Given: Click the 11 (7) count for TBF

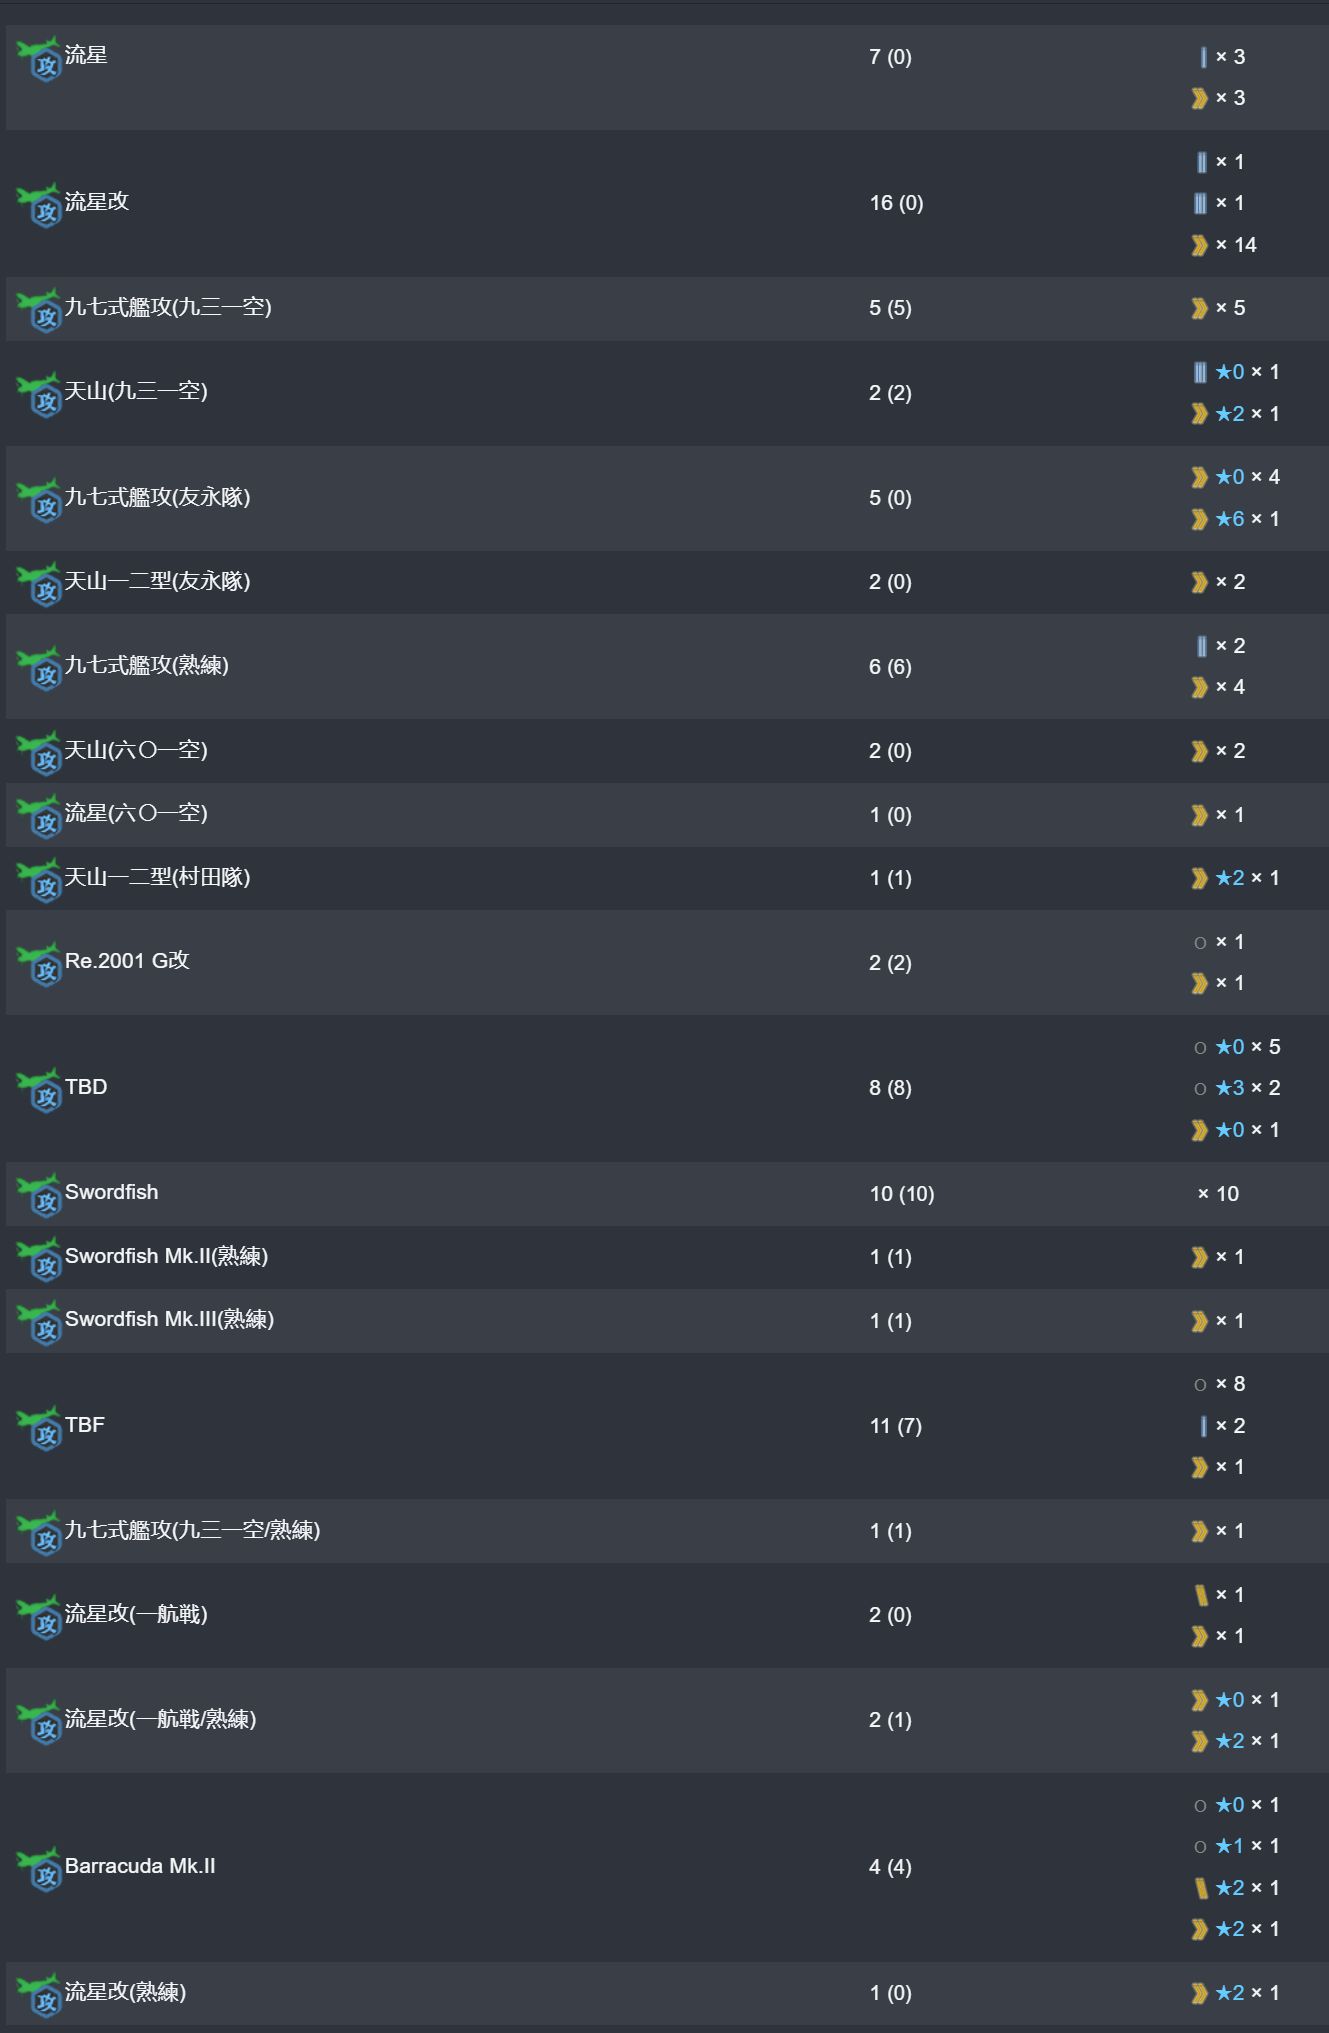Looking at the screenshot, I should 895,1426.
